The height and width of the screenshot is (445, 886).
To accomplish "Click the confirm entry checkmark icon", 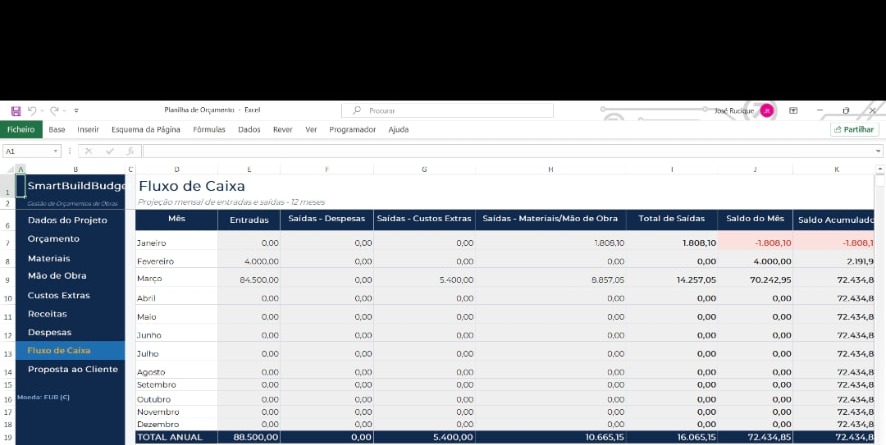I will (x=110, y=151).
